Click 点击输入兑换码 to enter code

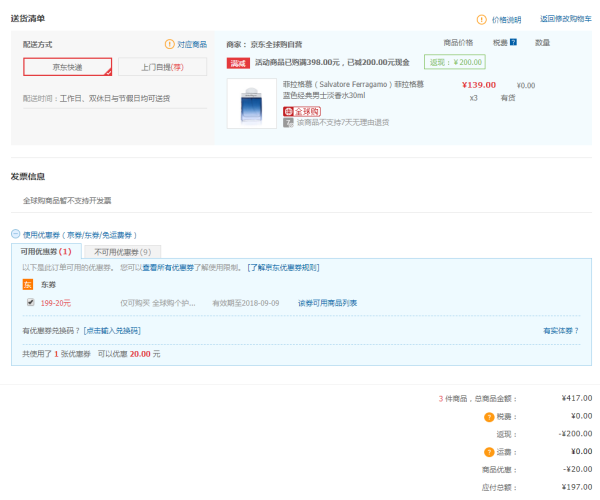112,331
